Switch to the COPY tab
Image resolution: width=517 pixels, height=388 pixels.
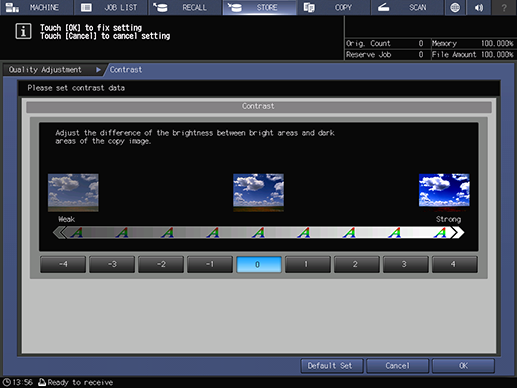tap(334, 7)
